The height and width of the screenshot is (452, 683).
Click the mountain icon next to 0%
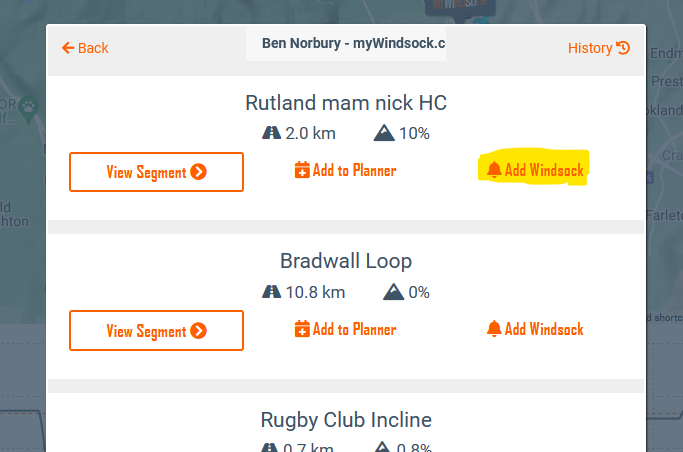[x=394, y=292]
